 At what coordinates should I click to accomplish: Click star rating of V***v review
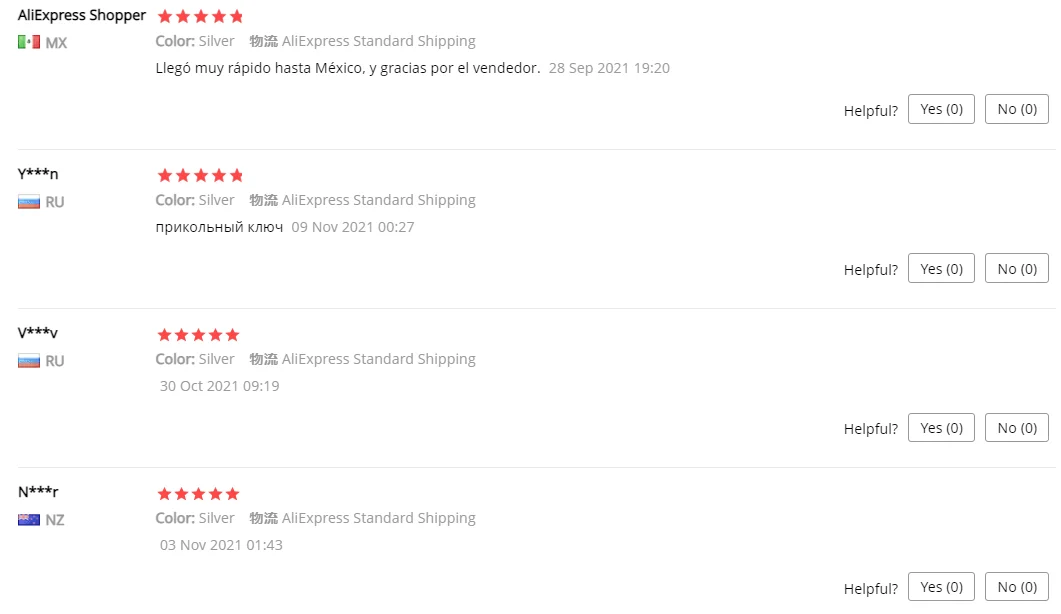[200, 335]
